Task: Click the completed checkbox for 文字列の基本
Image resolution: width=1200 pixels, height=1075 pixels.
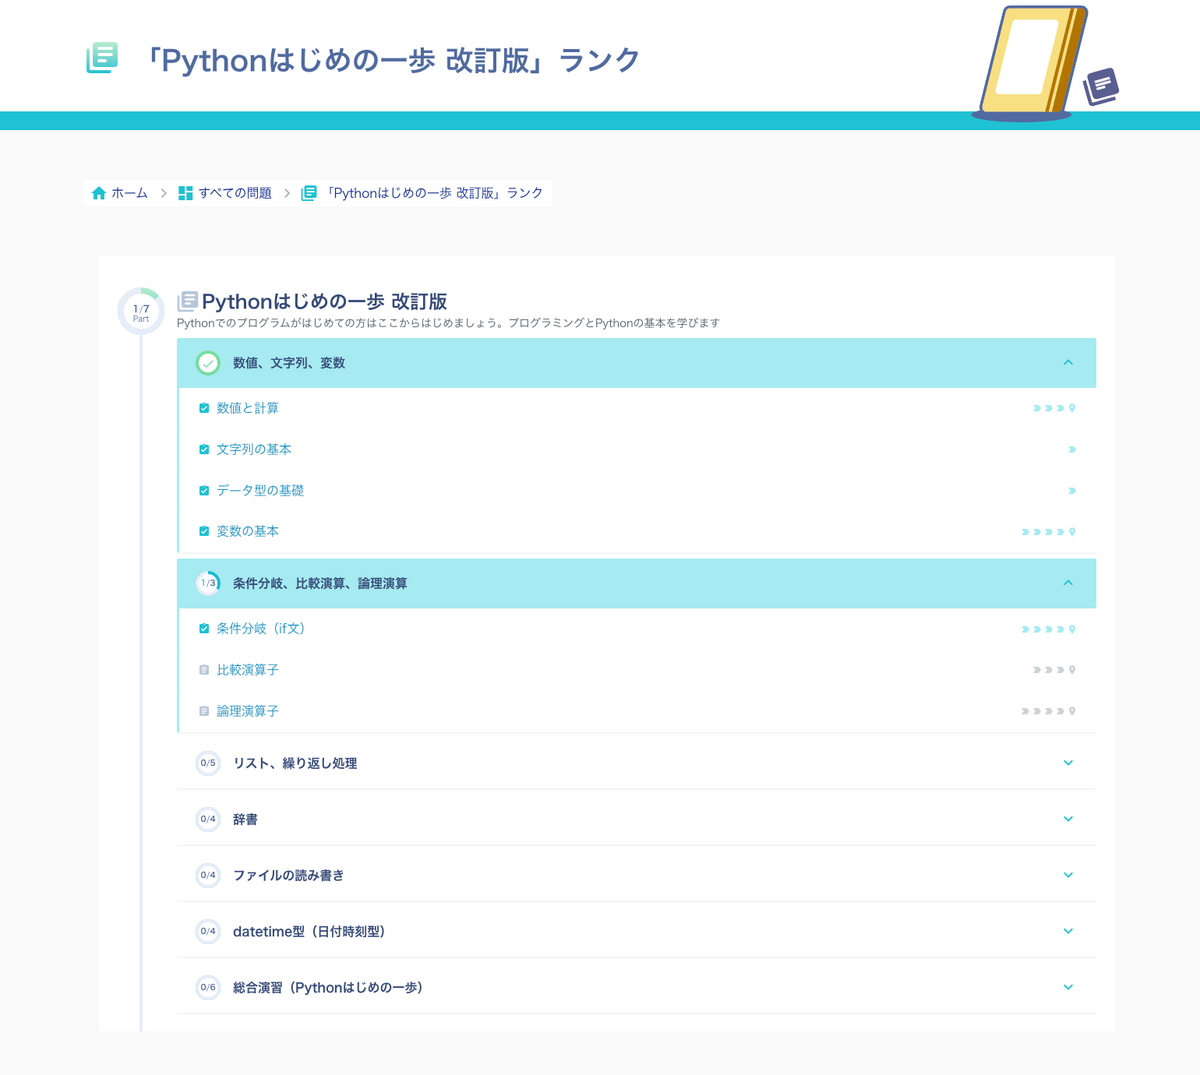Action: tap(204, 450)
